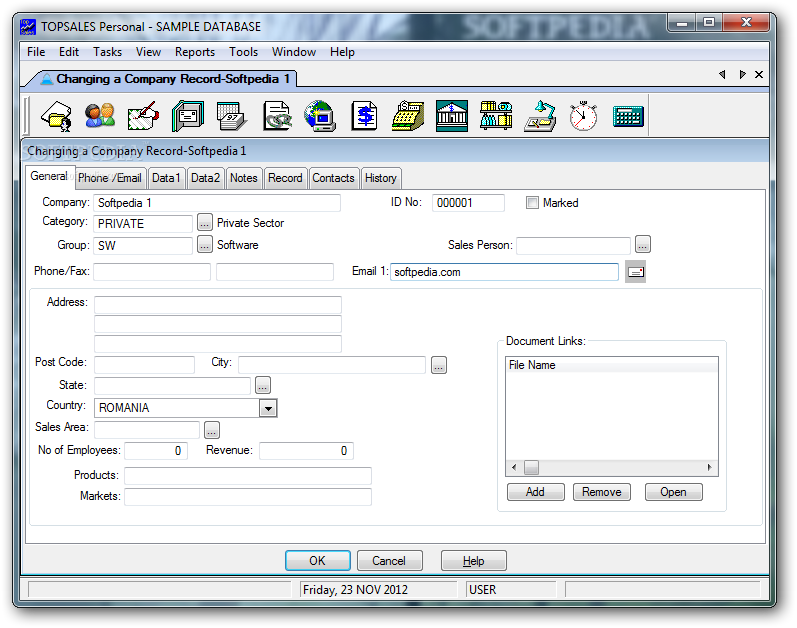797x628 pixels.
Task: Launch the calculator icon
Action: tap(628, 116)
